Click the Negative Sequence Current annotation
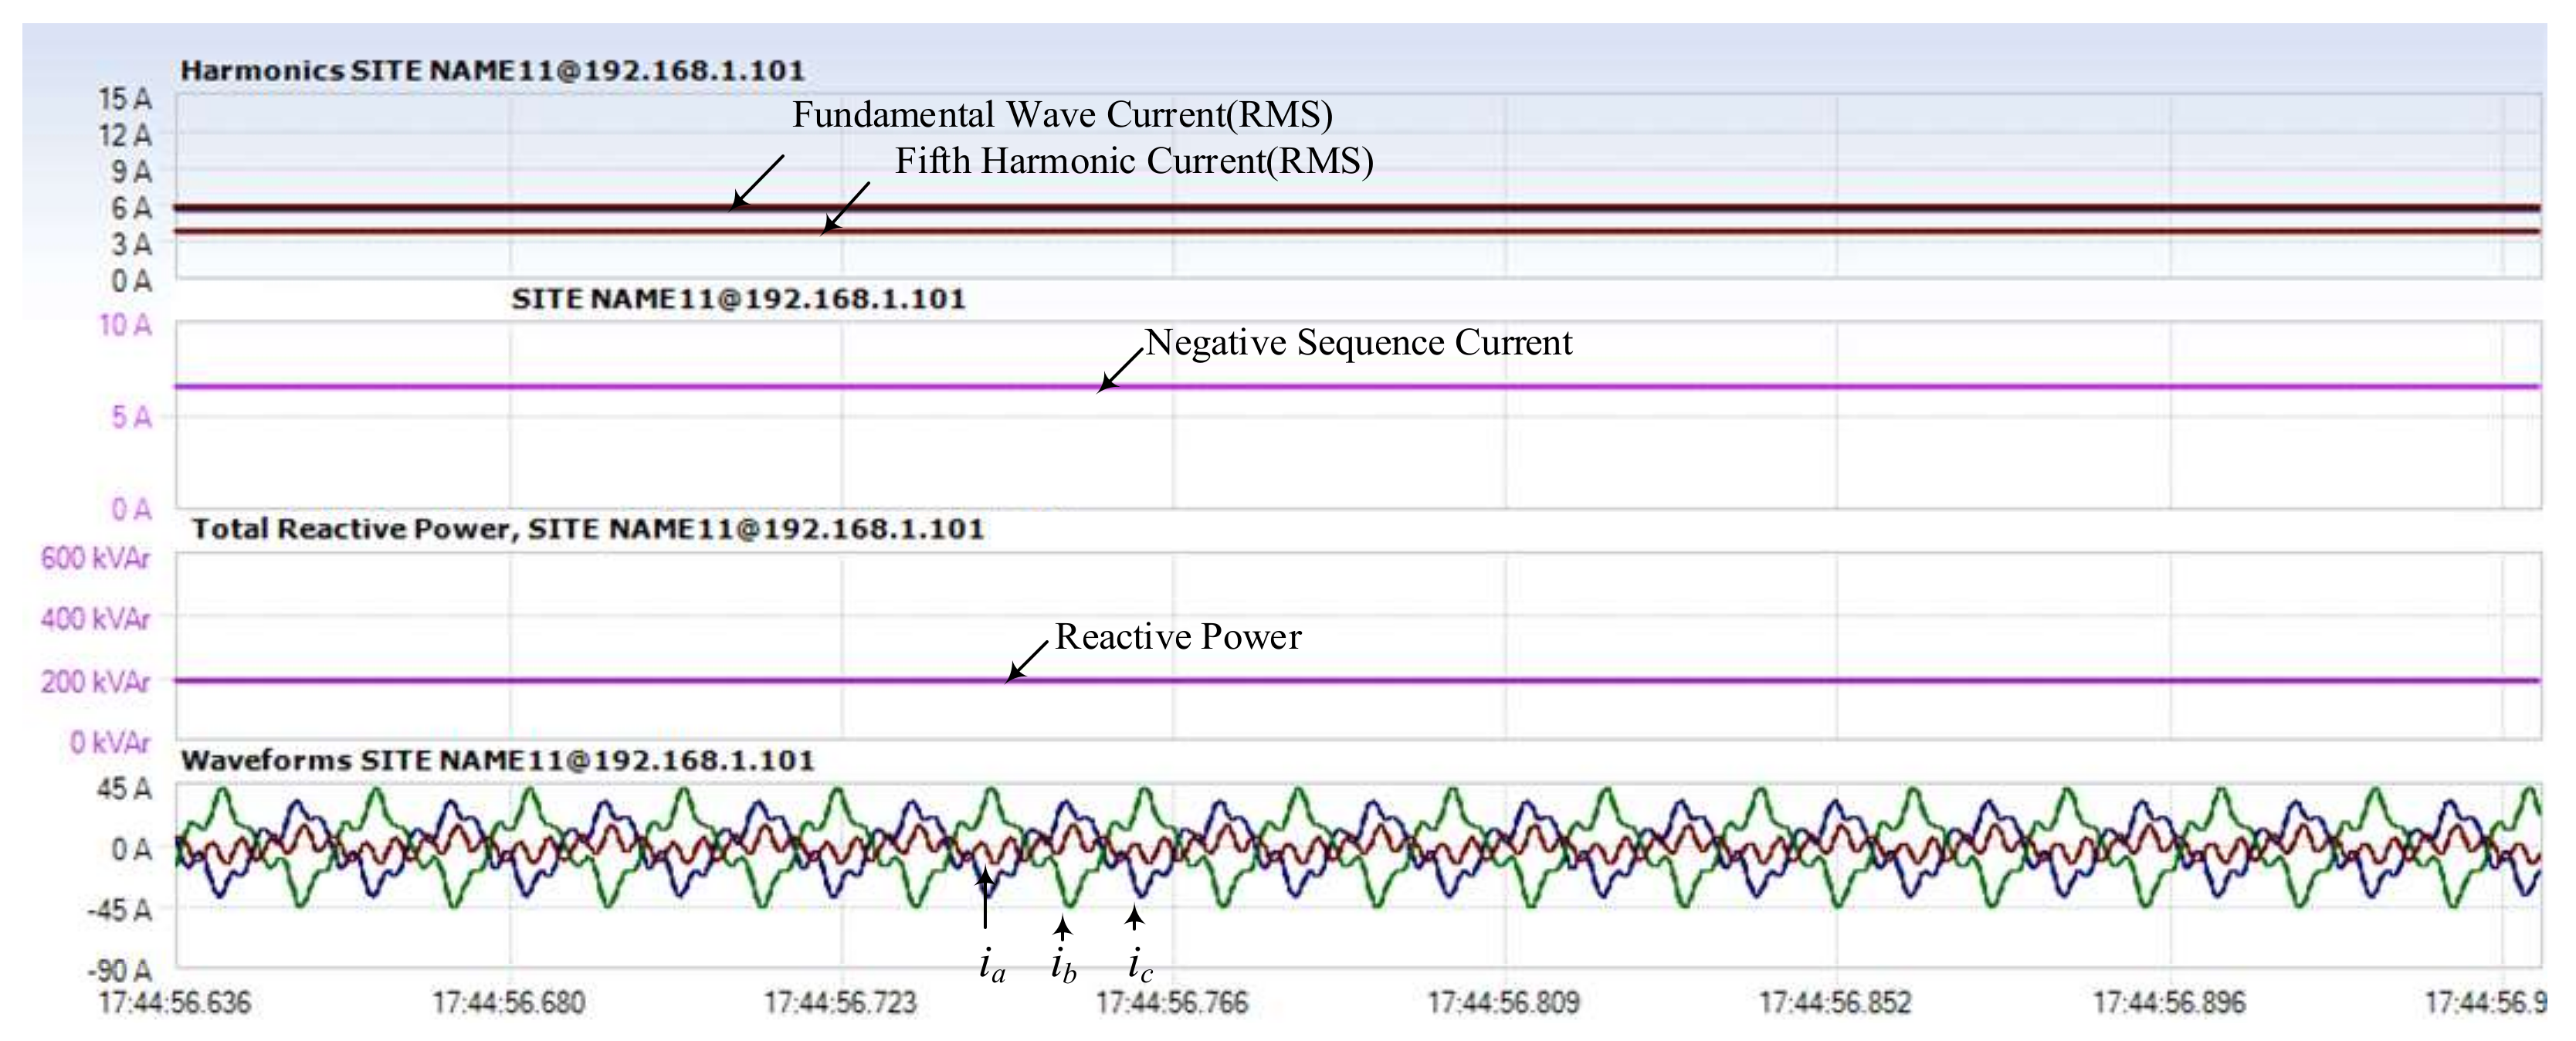The width and height of the screenshot is (2576, 1041). pyautogui.click(x=1358, y=343)
